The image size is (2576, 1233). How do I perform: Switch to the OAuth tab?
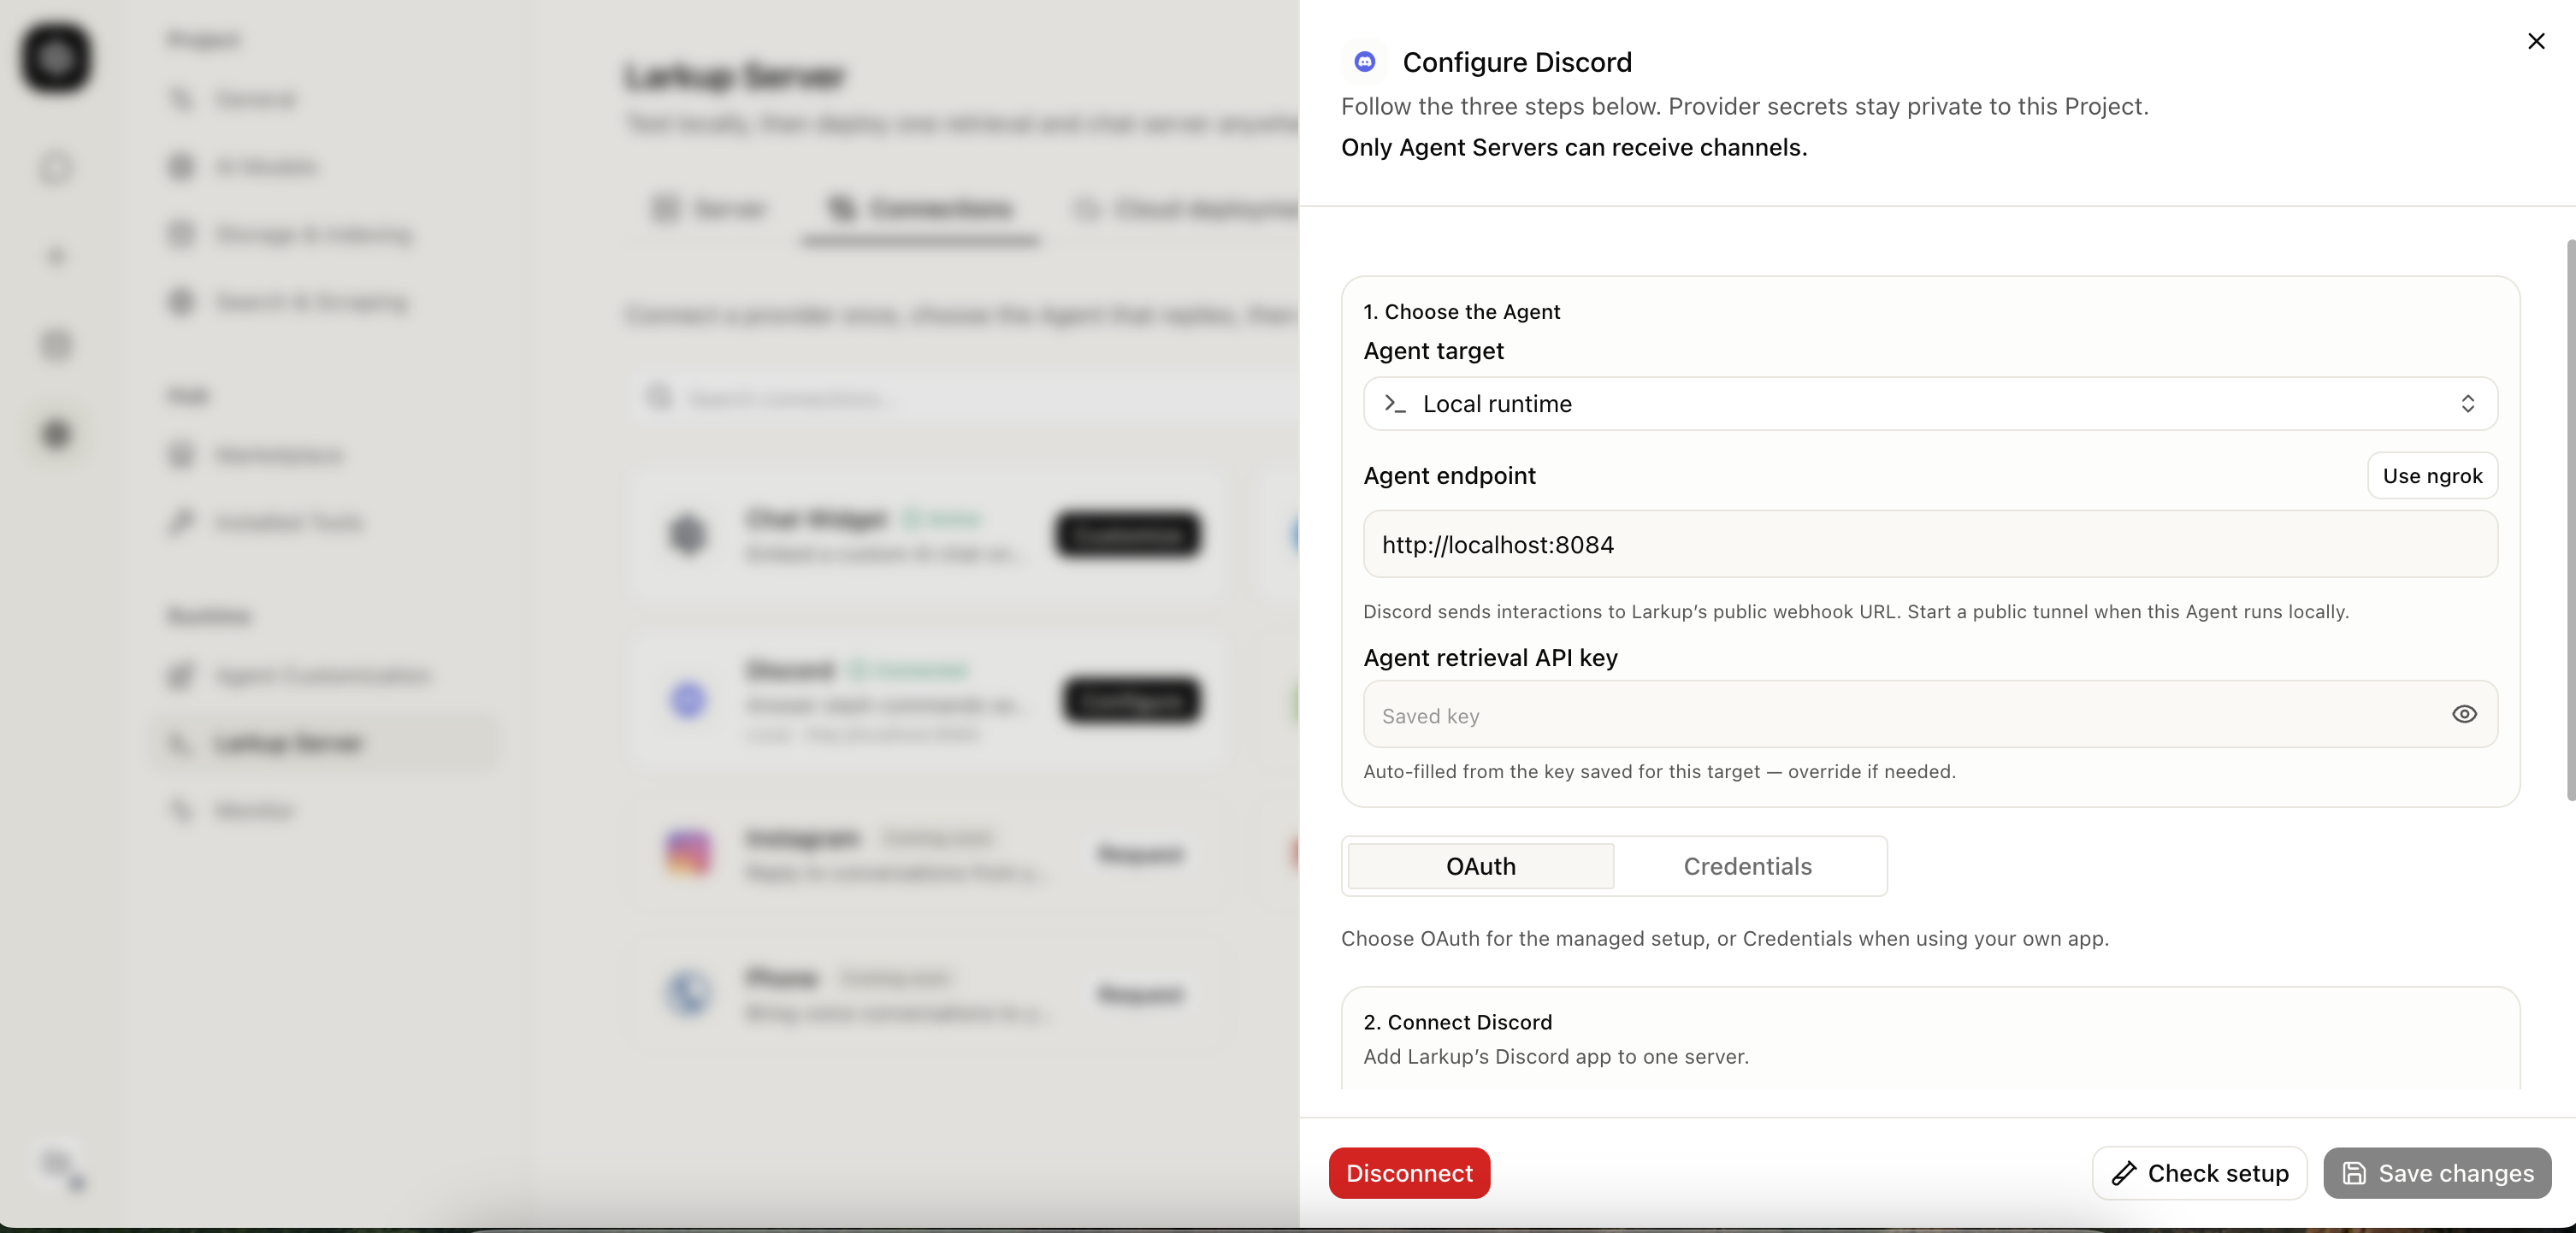(x=1481, y=866)
